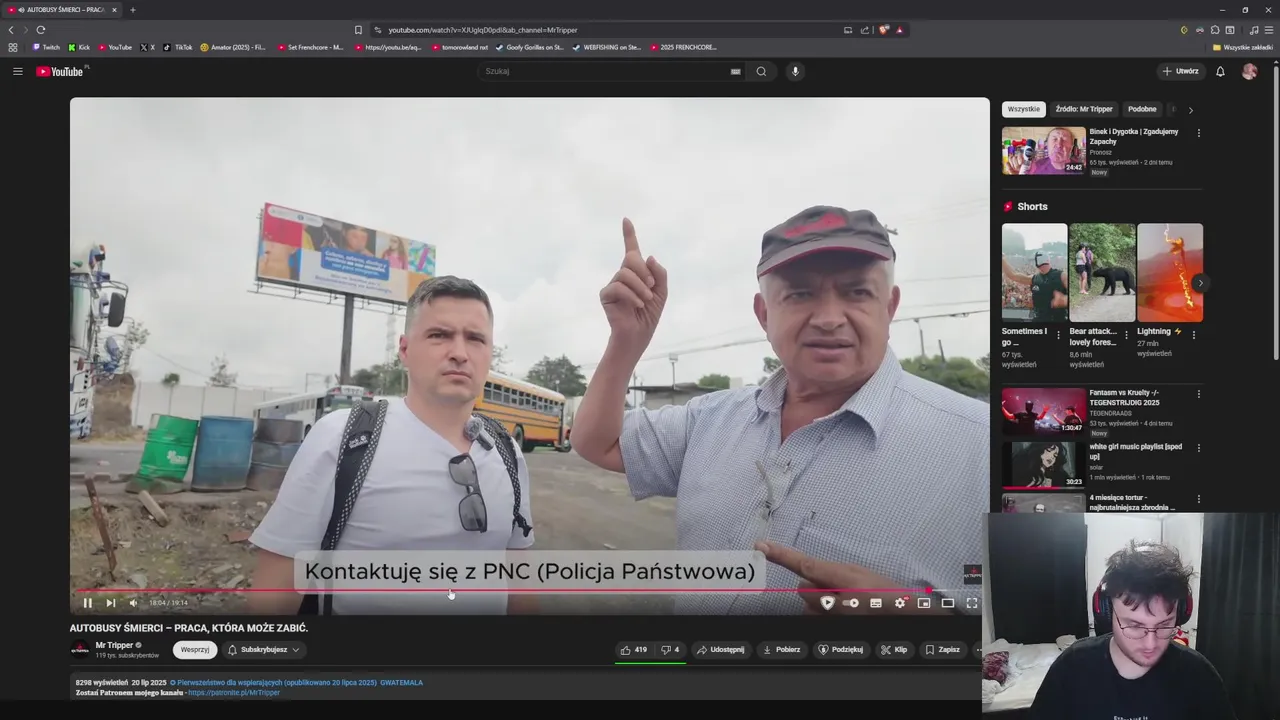Click the search magnifier button

[x=761, y=71]
